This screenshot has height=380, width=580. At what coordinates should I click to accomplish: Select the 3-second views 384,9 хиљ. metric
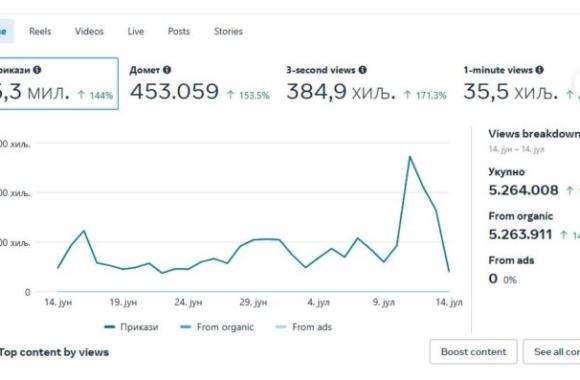click(x=366, y=83)
